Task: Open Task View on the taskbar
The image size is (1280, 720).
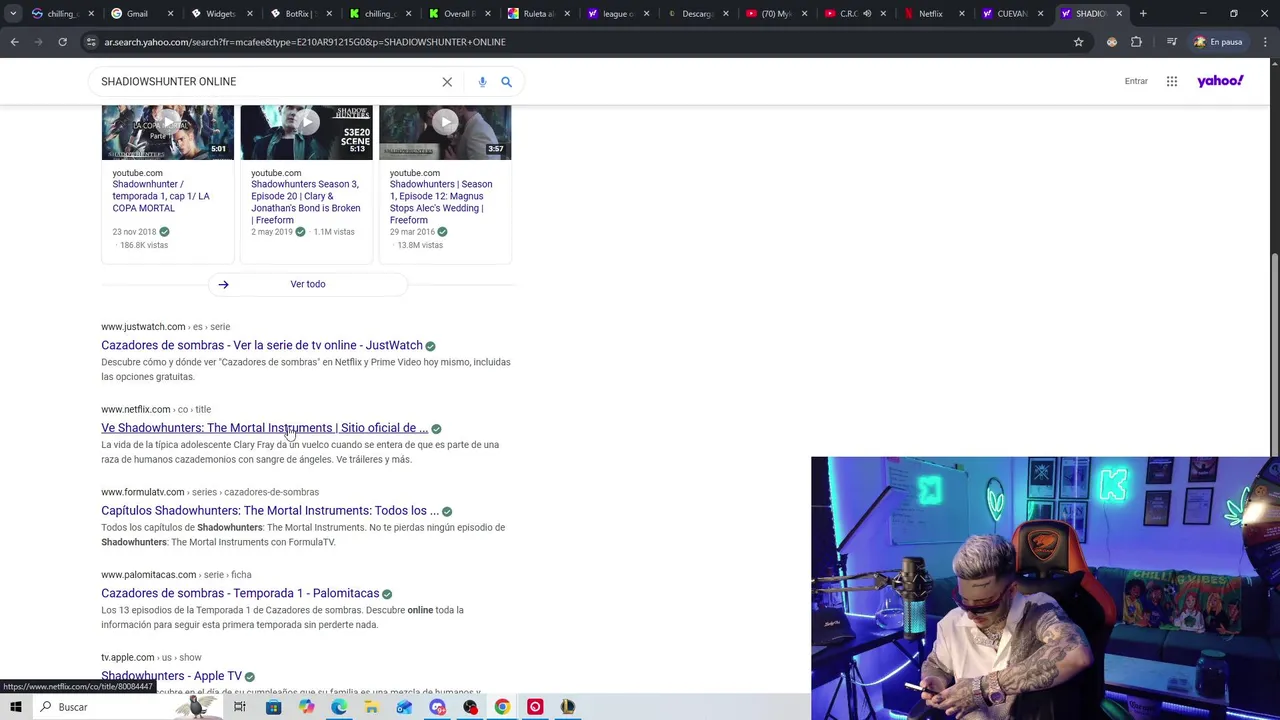Action: click(240, 707)
